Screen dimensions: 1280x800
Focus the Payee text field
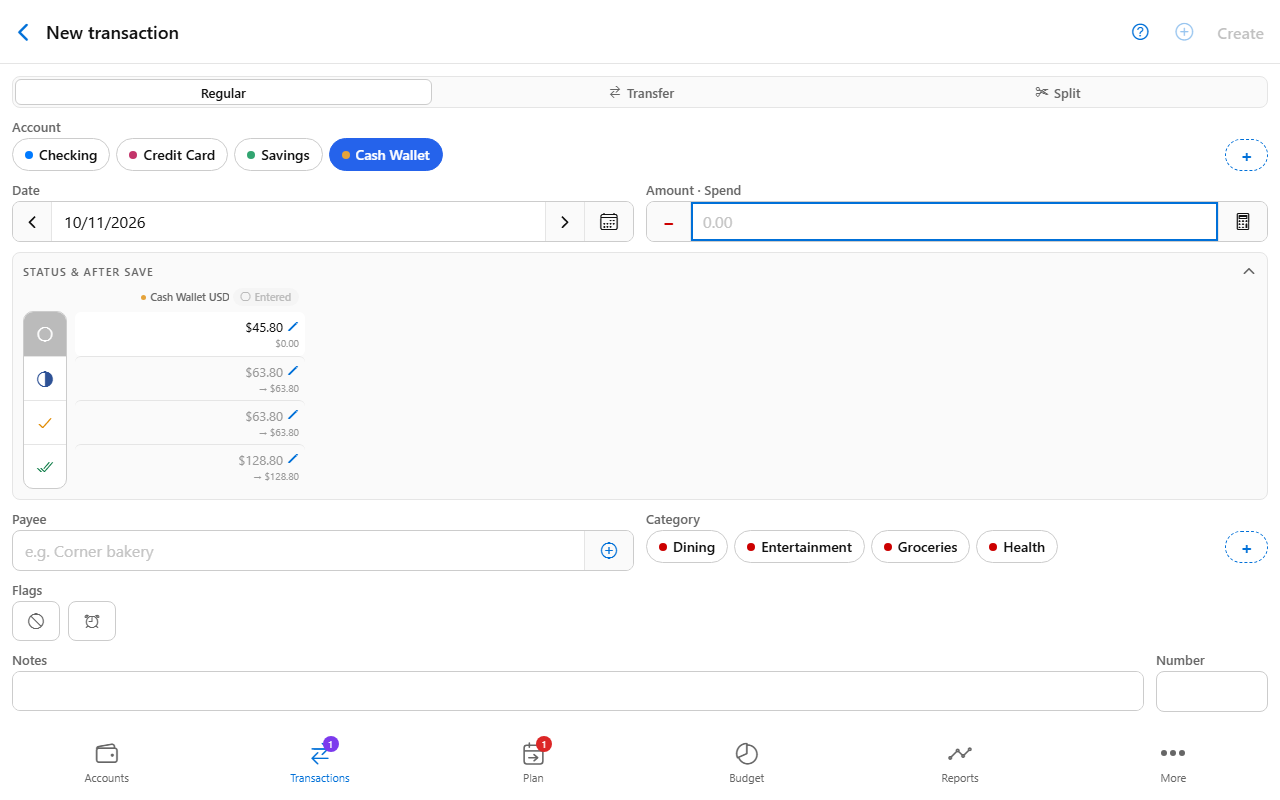[298, 551]
